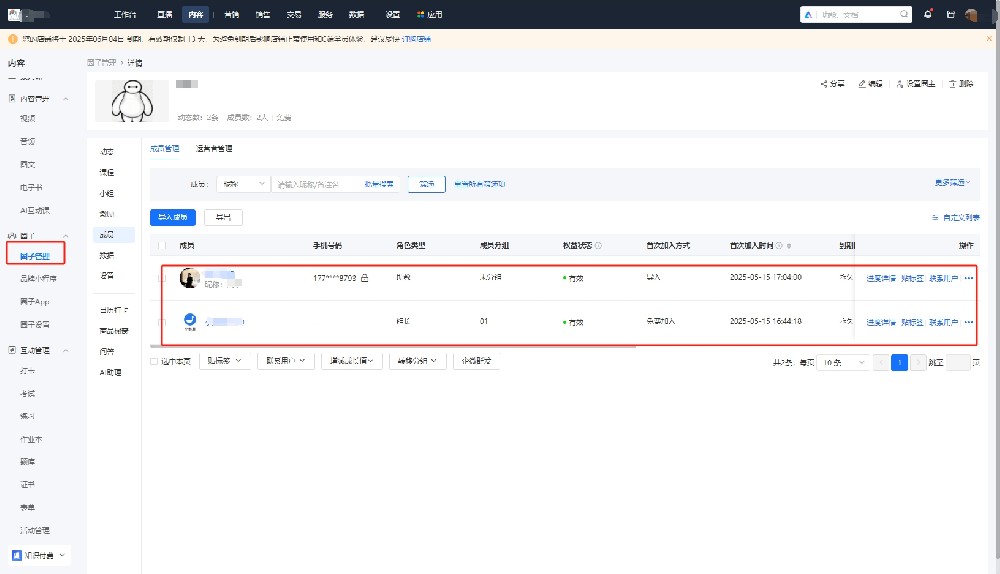Tick the checkbox for the second member row
This screenshot has width=1000, height=574.
[x=161, y=322]
